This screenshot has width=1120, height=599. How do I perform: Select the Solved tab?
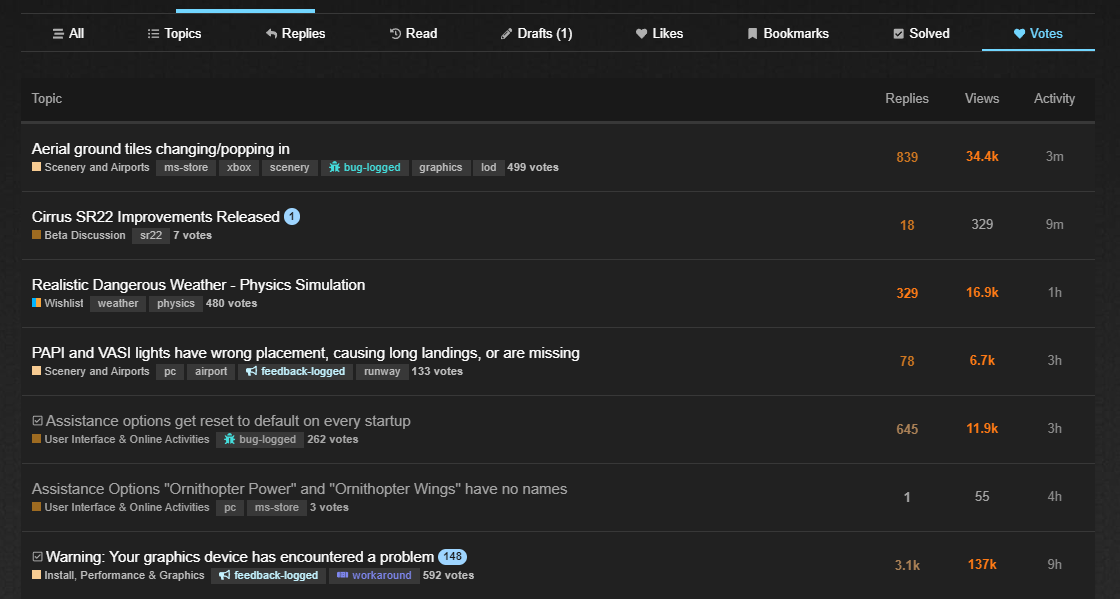(x=921, y=33)
